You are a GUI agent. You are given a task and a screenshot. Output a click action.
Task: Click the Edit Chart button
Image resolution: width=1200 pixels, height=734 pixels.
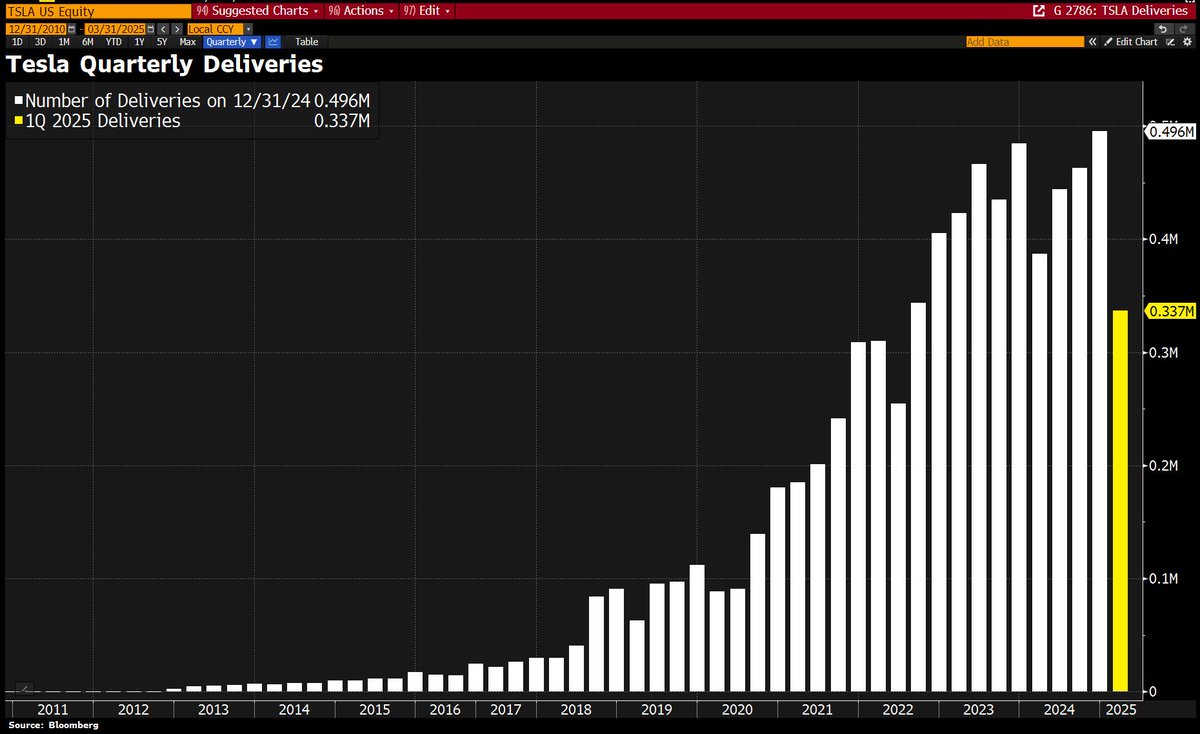1130,42
